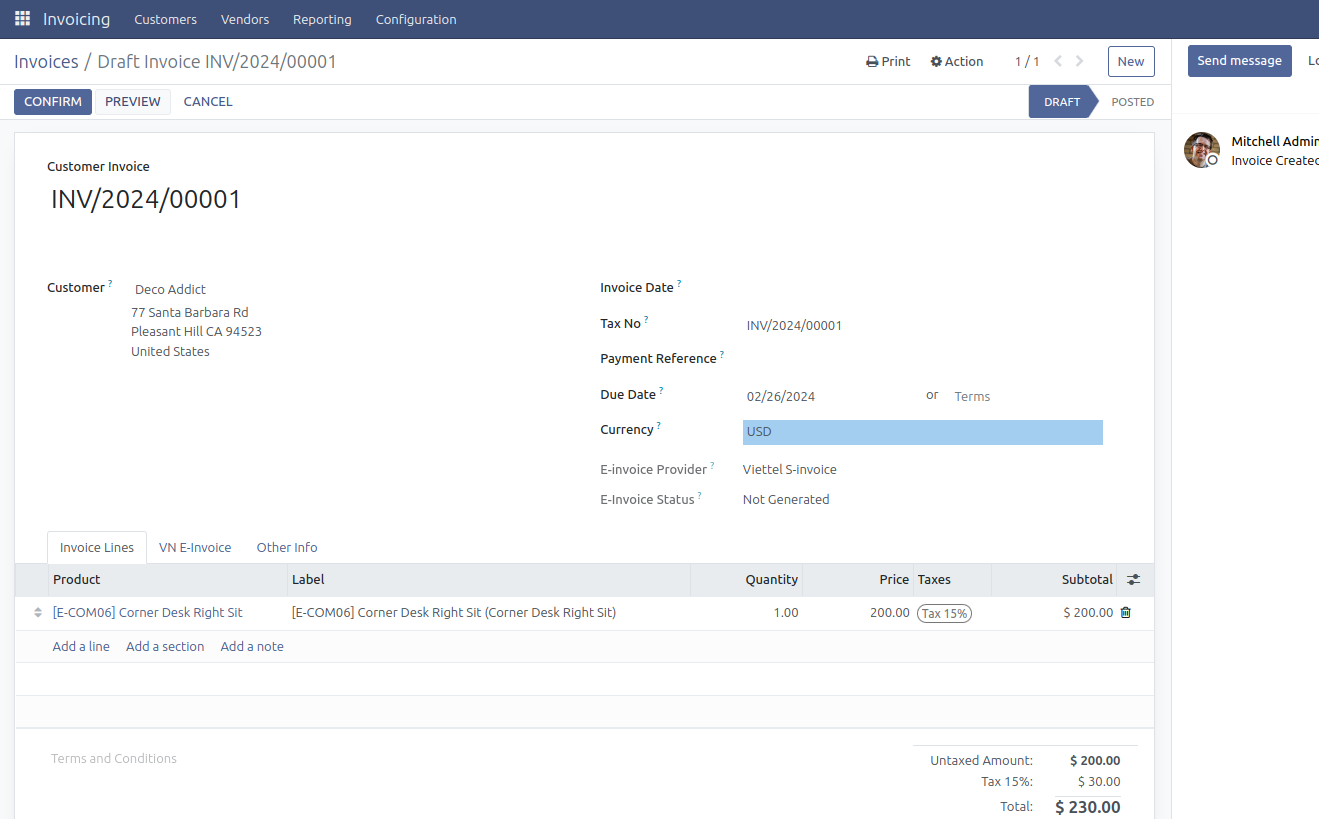Delete the Corner Desk invoice line
1319x819 pixels.
(x=1126, y=613)
